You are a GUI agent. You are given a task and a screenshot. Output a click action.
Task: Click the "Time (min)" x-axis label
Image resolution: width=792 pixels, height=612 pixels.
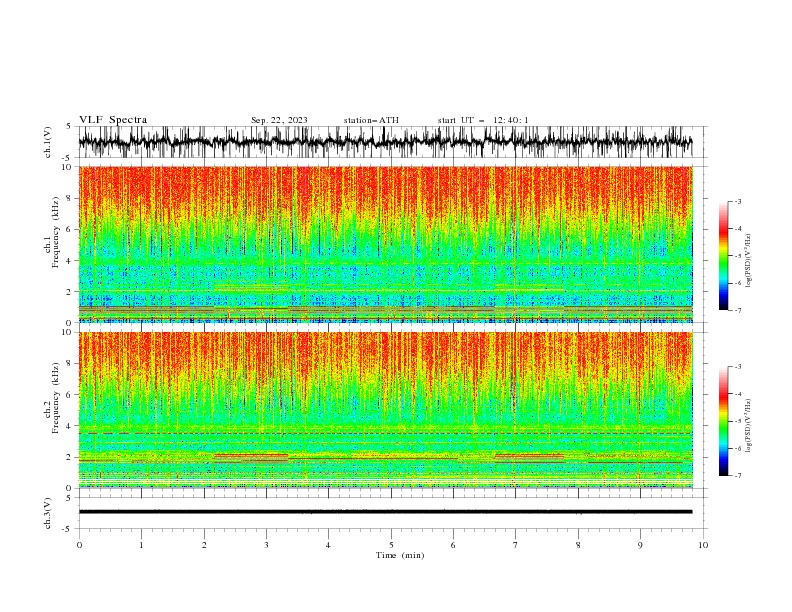click(x=400, y=555)
